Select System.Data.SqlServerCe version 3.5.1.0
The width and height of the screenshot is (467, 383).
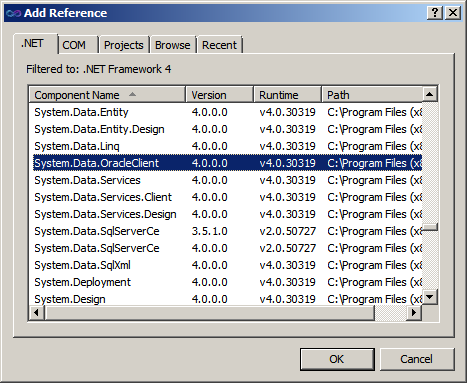point(227,231)
